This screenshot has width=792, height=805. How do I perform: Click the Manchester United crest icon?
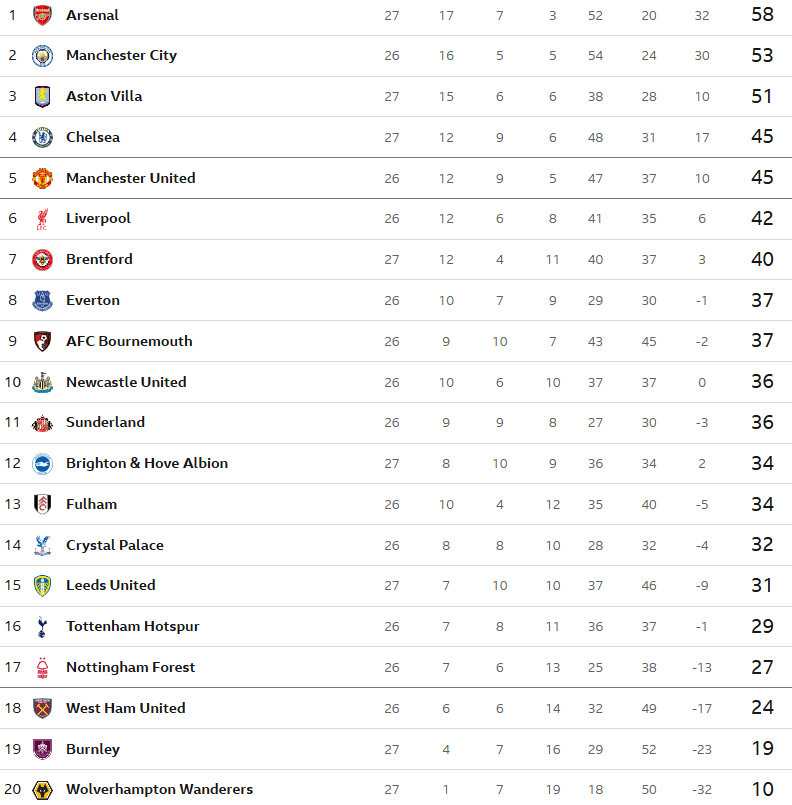(x=42, y=178)
